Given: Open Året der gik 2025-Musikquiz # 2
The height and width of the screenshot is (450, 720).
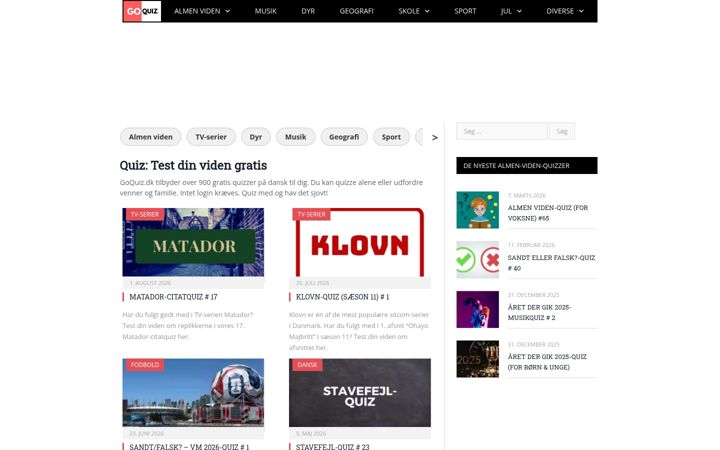Looking at the screenshot, I should 540,312.
